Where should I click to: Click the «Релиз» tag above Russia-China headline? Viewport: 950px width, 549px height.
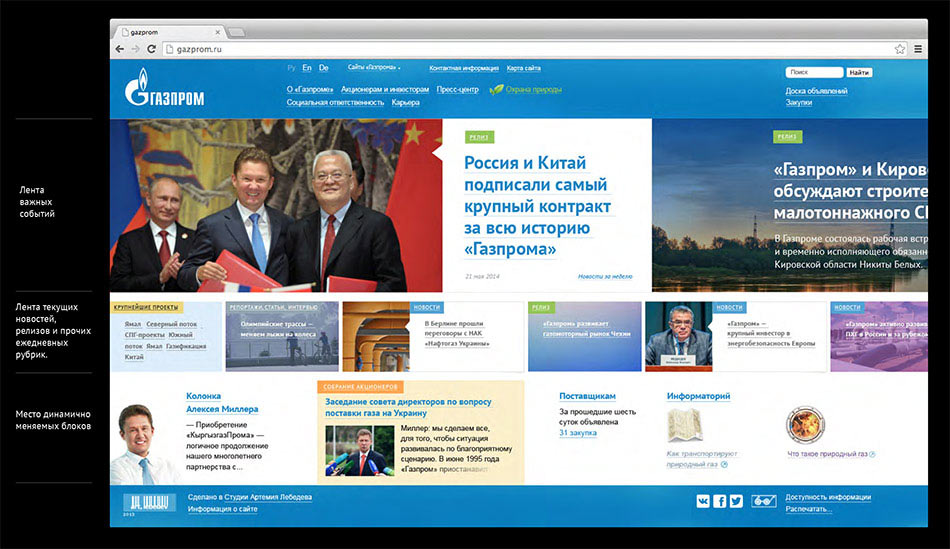click(479, 137)
